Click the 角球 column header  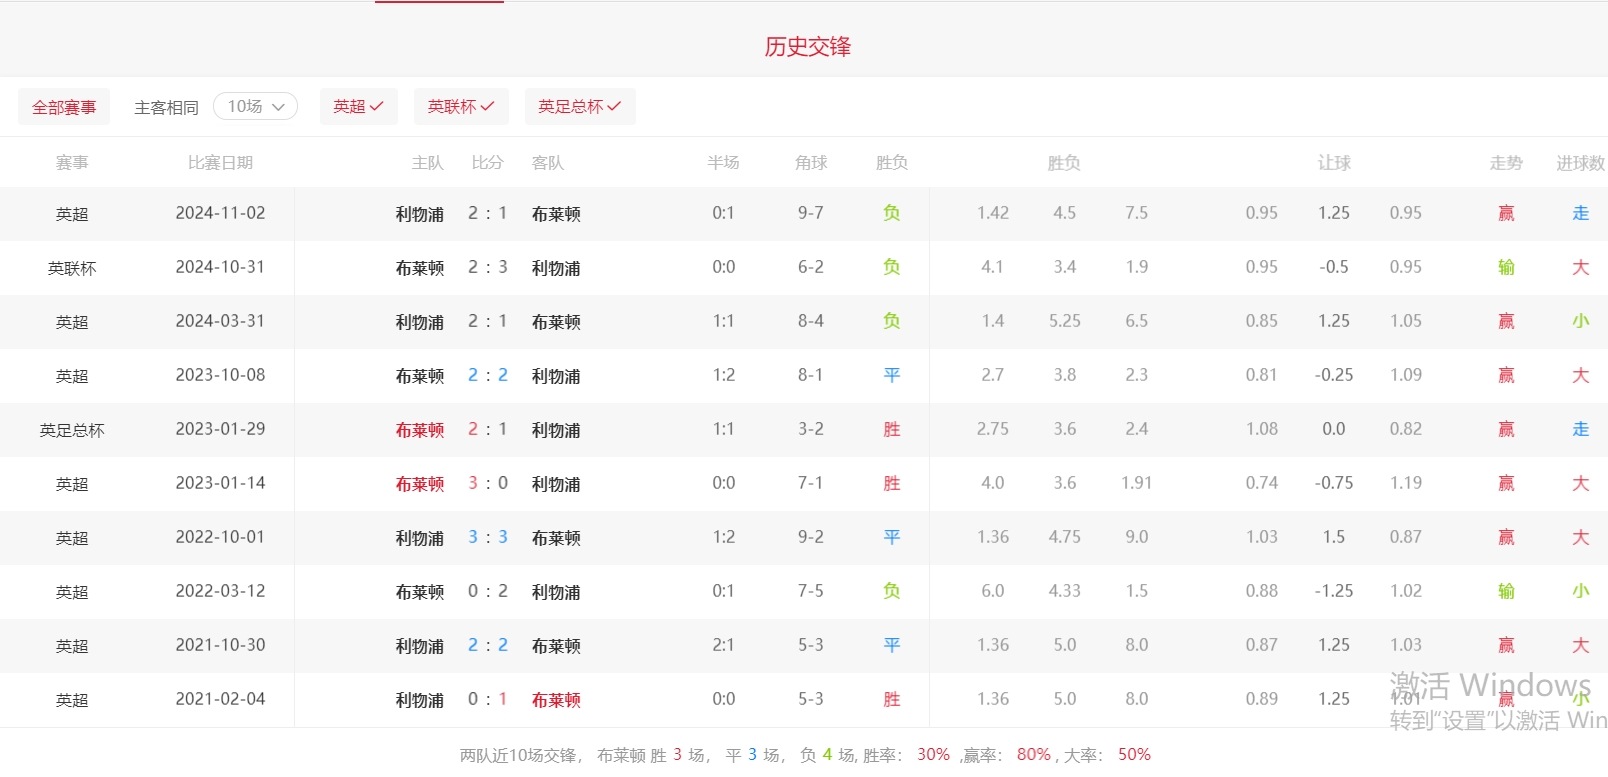click(x=811, y=163)
